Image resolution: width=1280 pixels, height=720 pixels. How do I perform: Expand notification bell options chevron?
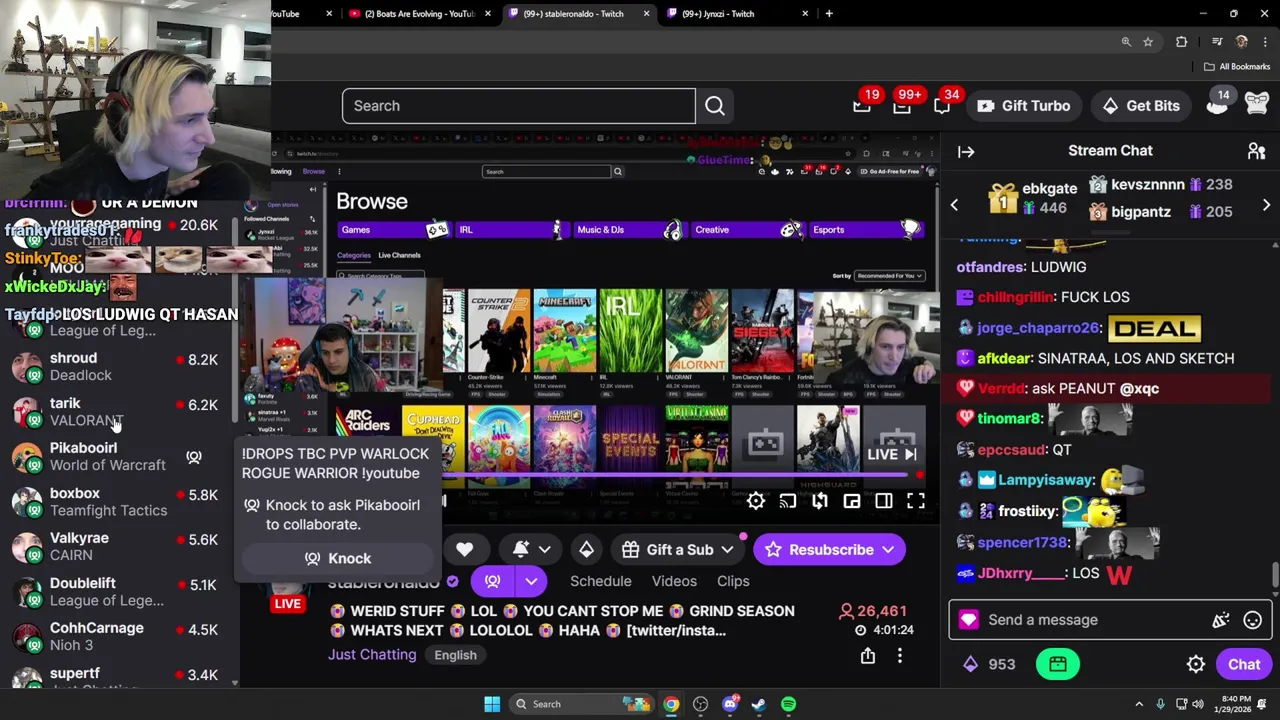click(x=545, y=549)
